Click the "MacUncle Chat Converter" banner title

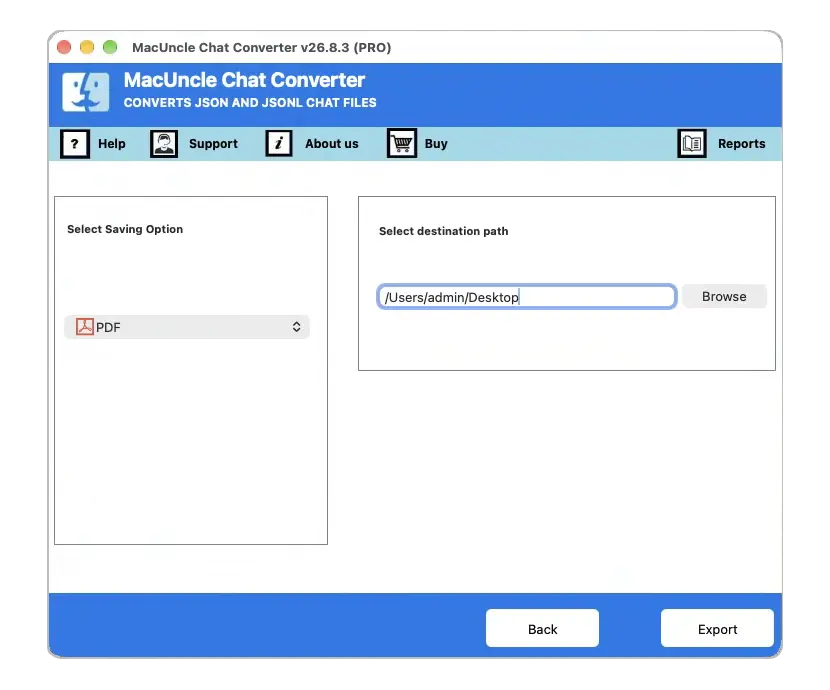tap(244, 80)
